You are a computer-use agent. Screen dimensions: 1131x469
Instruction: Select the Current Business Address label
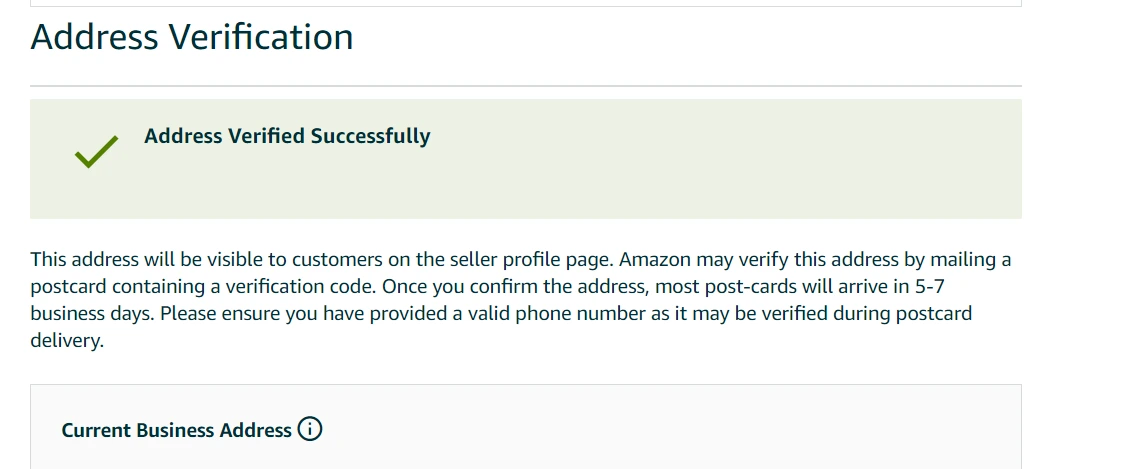176,430
